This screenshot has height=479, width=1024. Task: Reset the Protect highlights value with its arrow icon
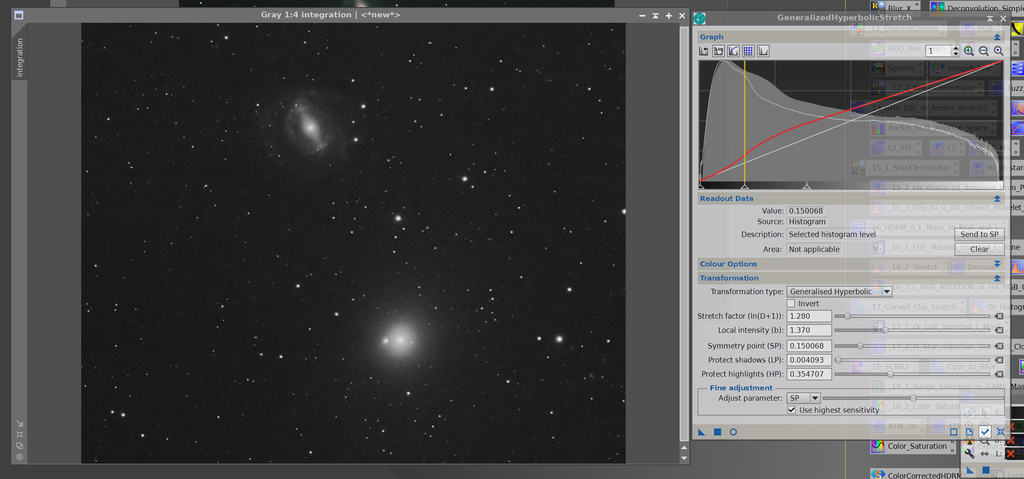point(999,374)
